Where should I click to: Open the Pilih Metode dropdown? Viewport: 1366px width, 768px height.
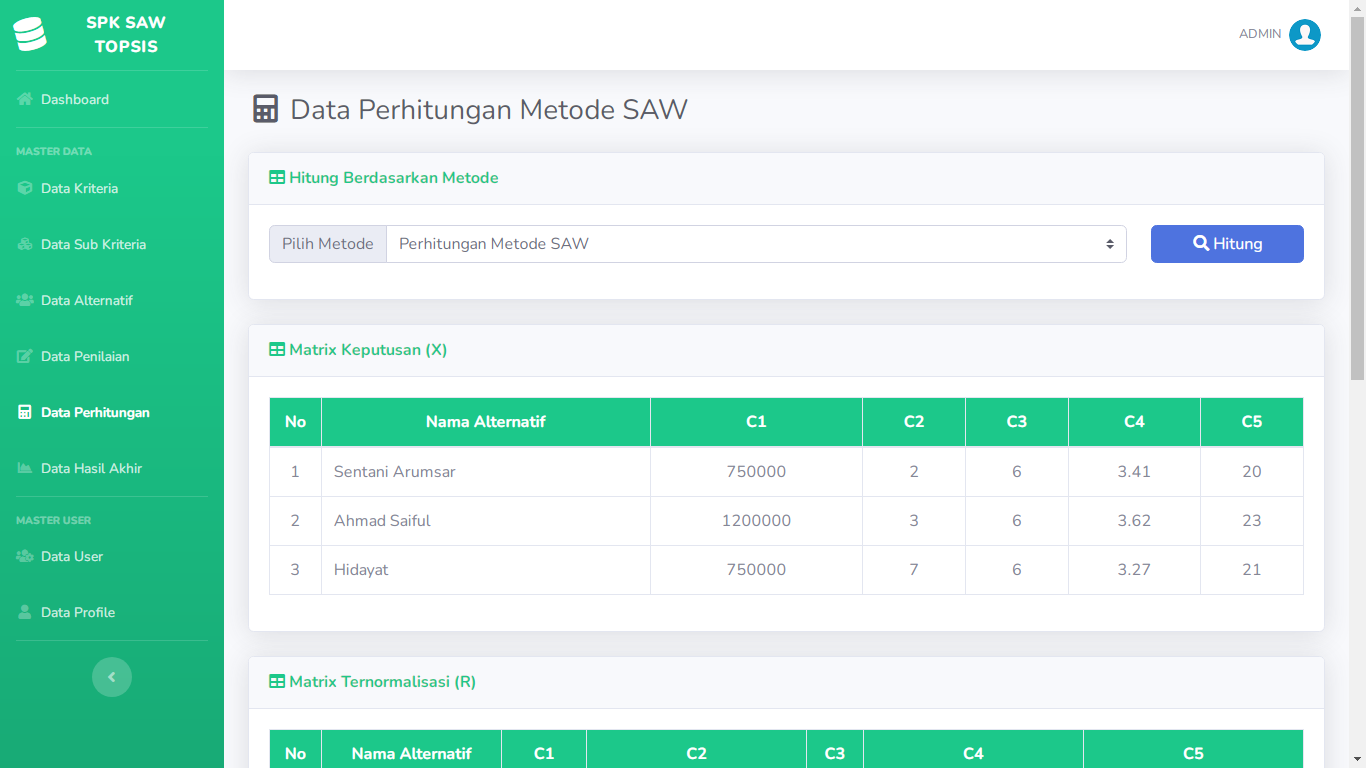pos(756,244)
